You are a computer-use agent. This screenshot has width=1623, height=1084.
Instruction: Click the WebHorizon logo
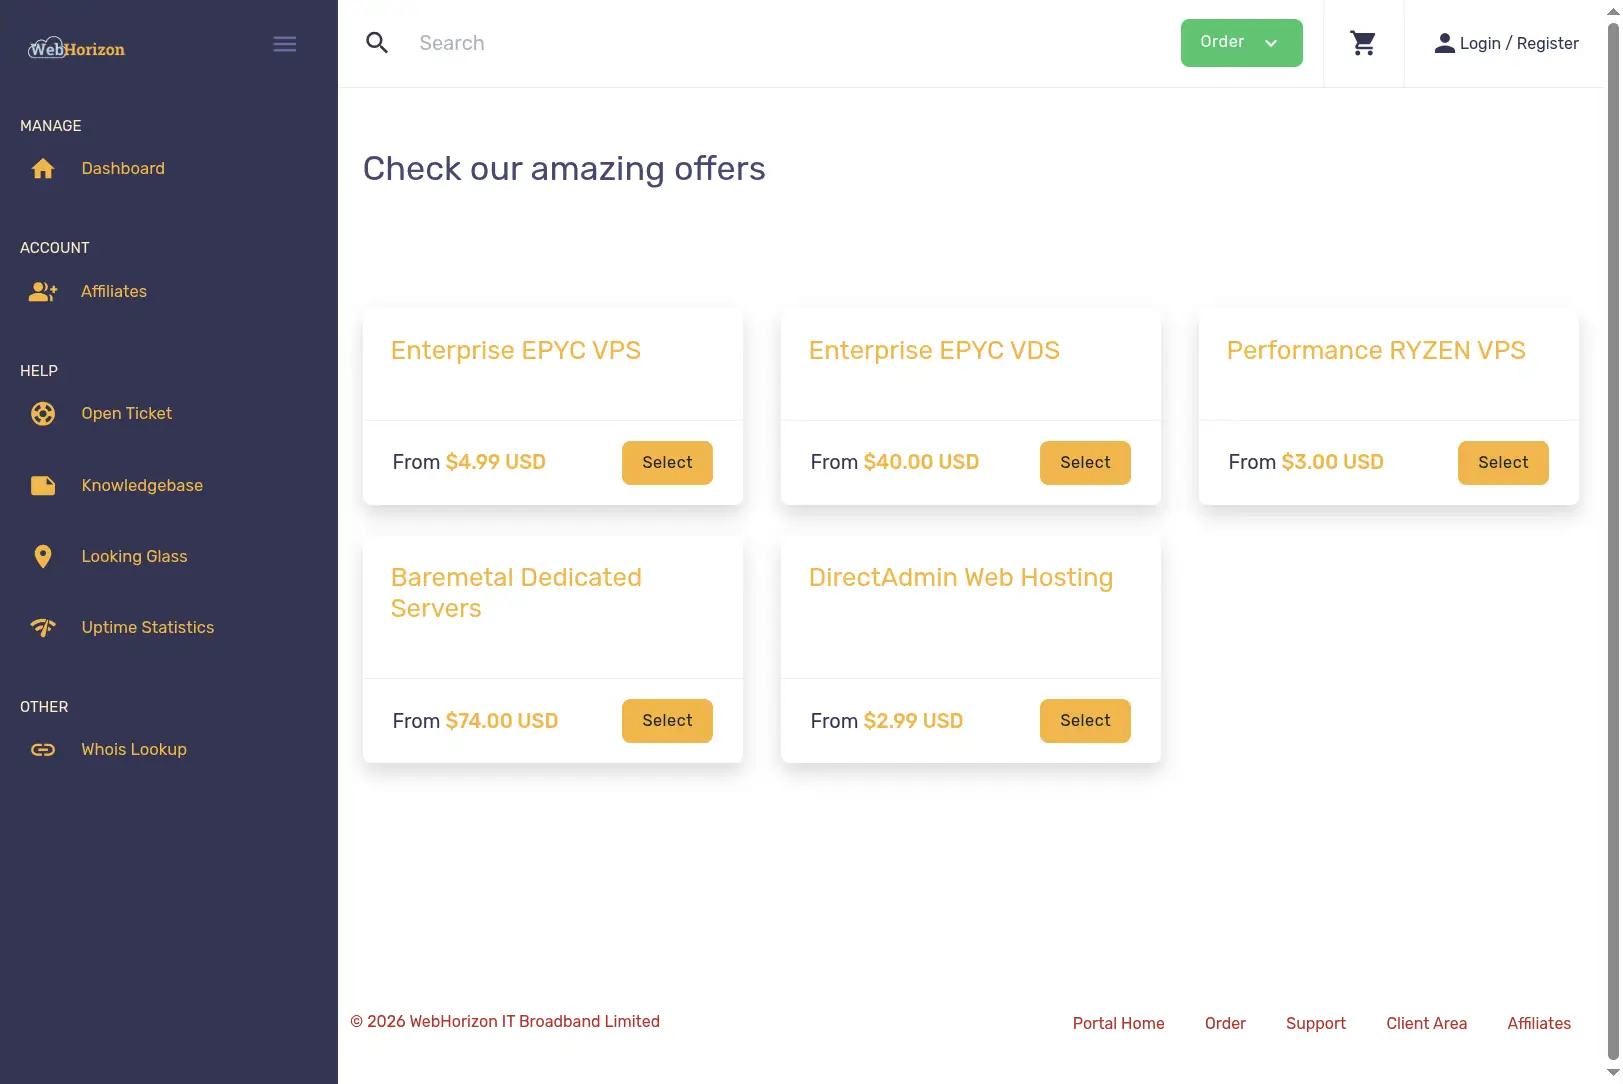77,48
